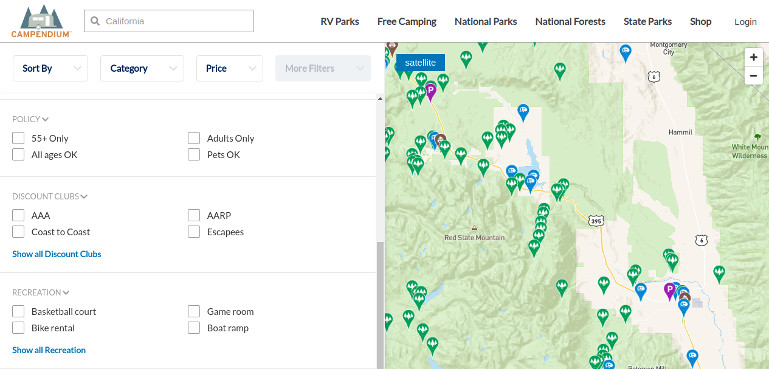Screen dimensions: 769x369
Task: Zoom in on the map
Action: point(753,57)
